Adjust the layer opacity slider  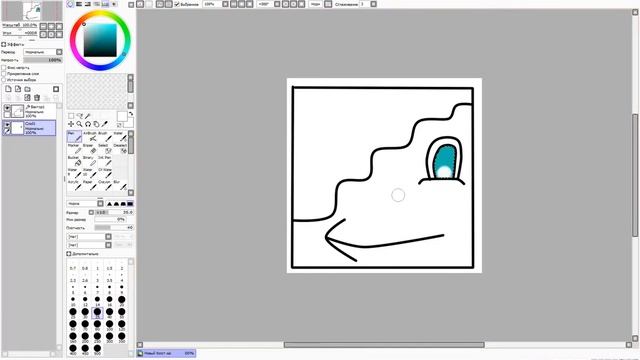(43, 60)
